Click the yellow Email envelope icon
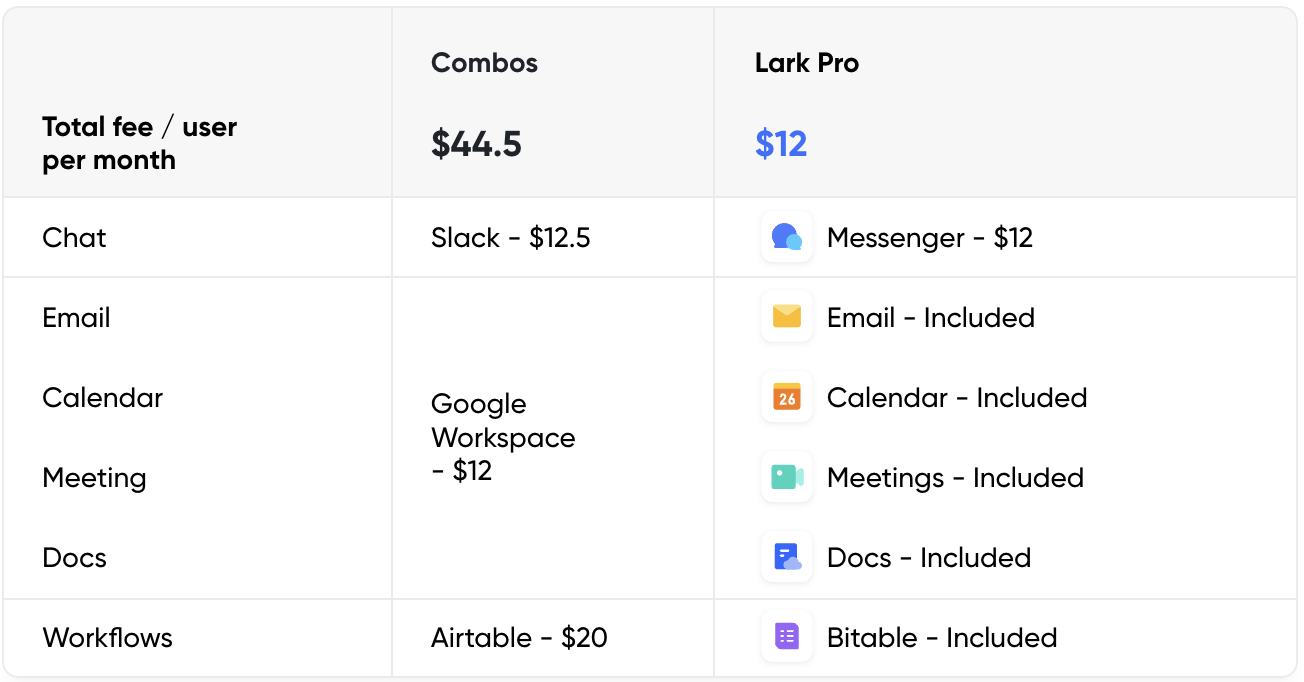This screenshot has width=1304, height=682. (x=787, y=318)
